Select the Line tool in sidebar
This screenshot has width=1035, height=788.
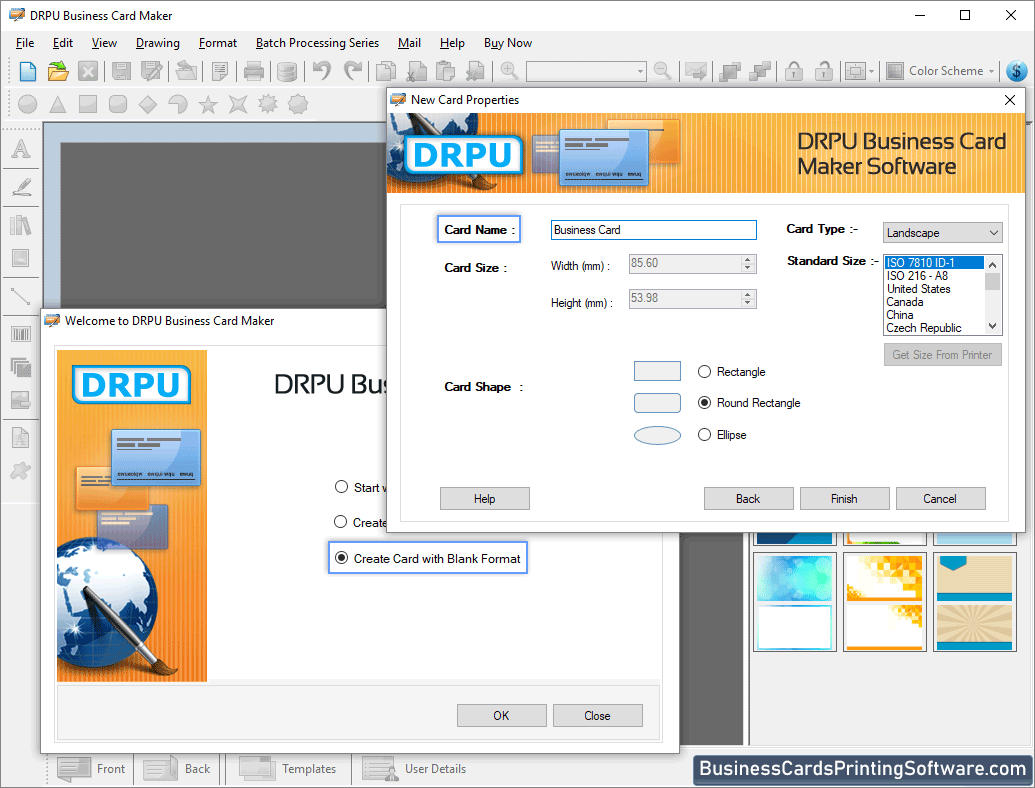pos(21,296)
